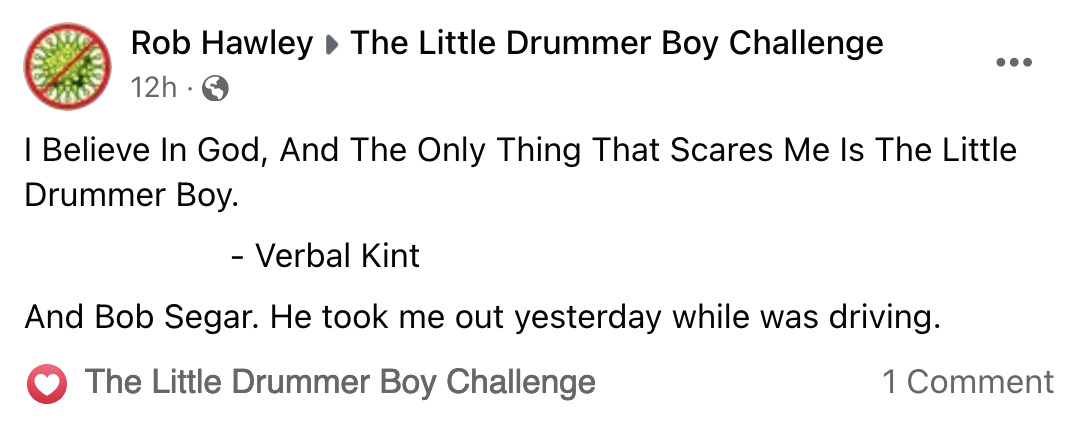Open the three-dot post options menu
Screen dimensions: 1078x424
(x=1014, y=63)
